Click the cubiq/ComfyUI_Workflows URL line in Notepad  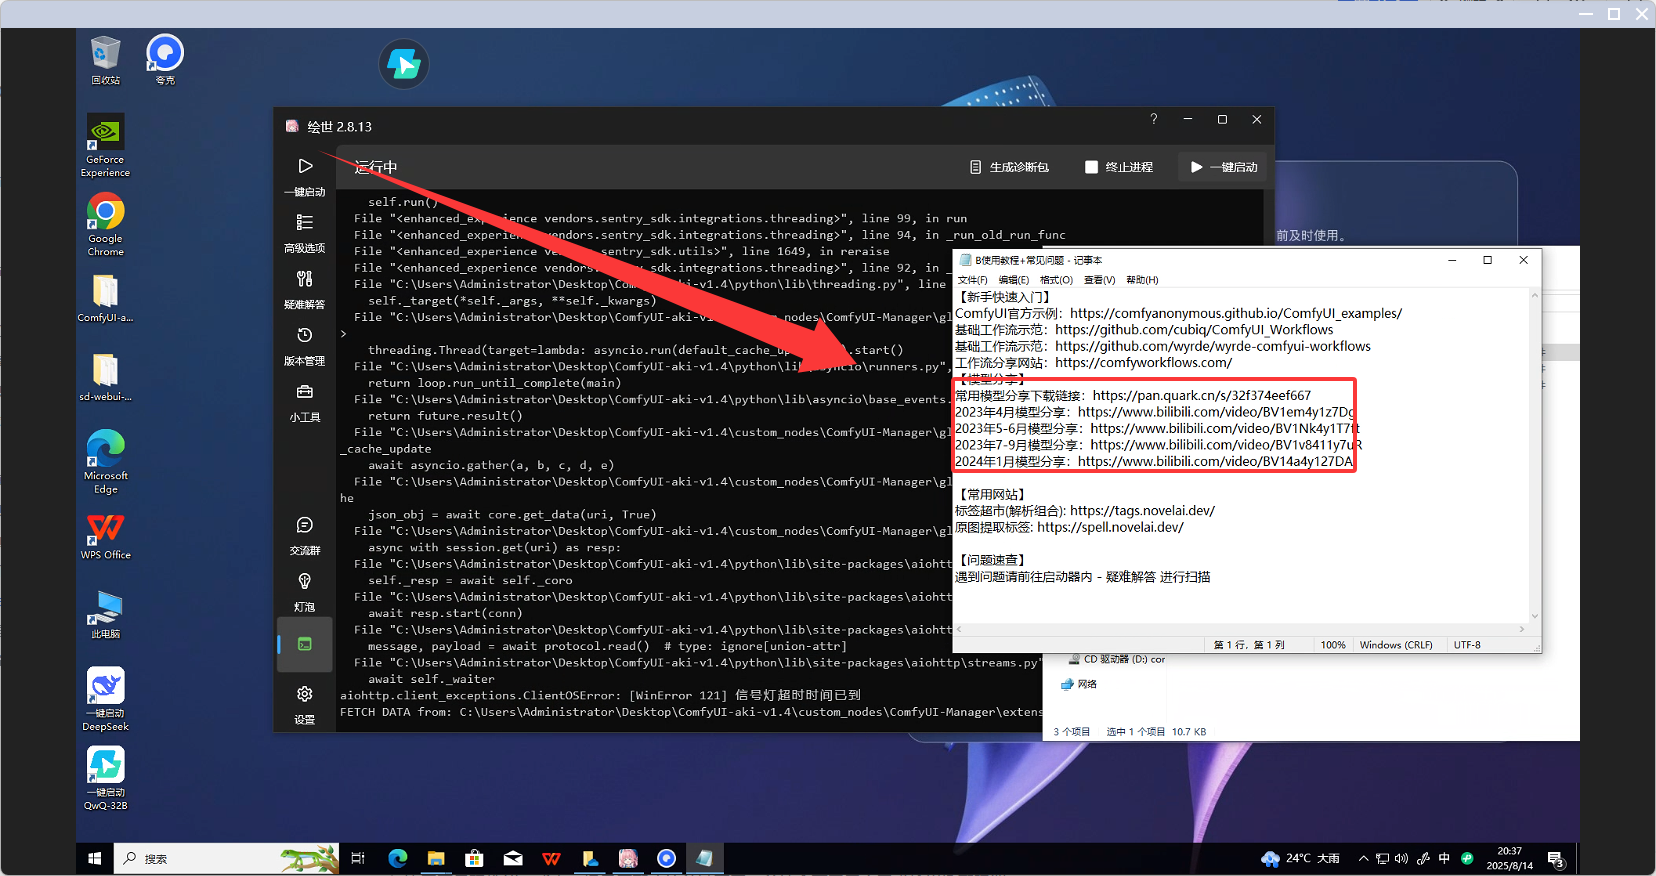(x=1144, y=330)
